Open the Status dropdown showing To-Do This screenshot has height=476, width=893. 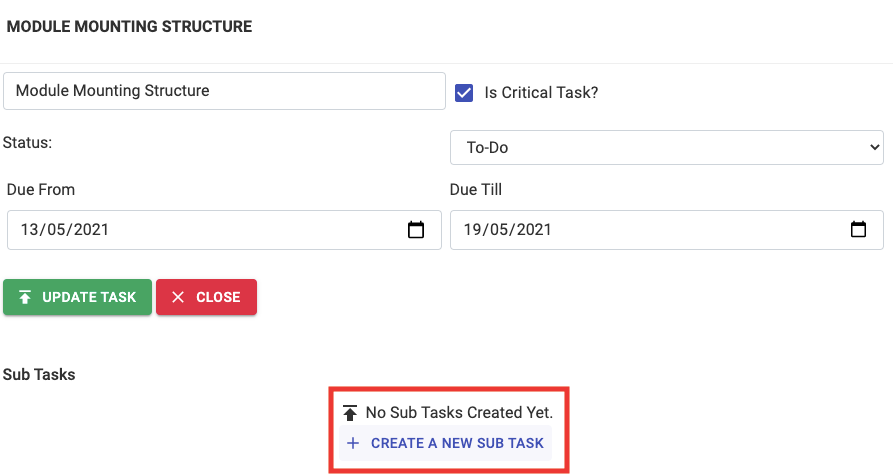(666, 148)
